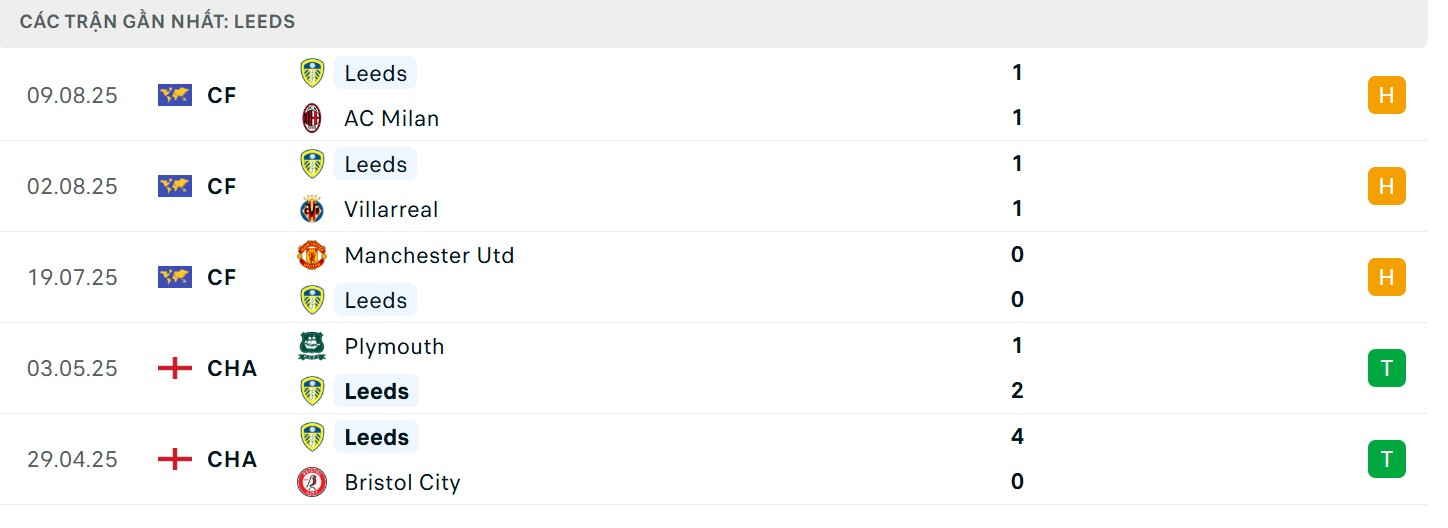The image size is (1448, 528).
Task: Click the green T badge for Plymouth match
Action: [x=1386, y=368]
